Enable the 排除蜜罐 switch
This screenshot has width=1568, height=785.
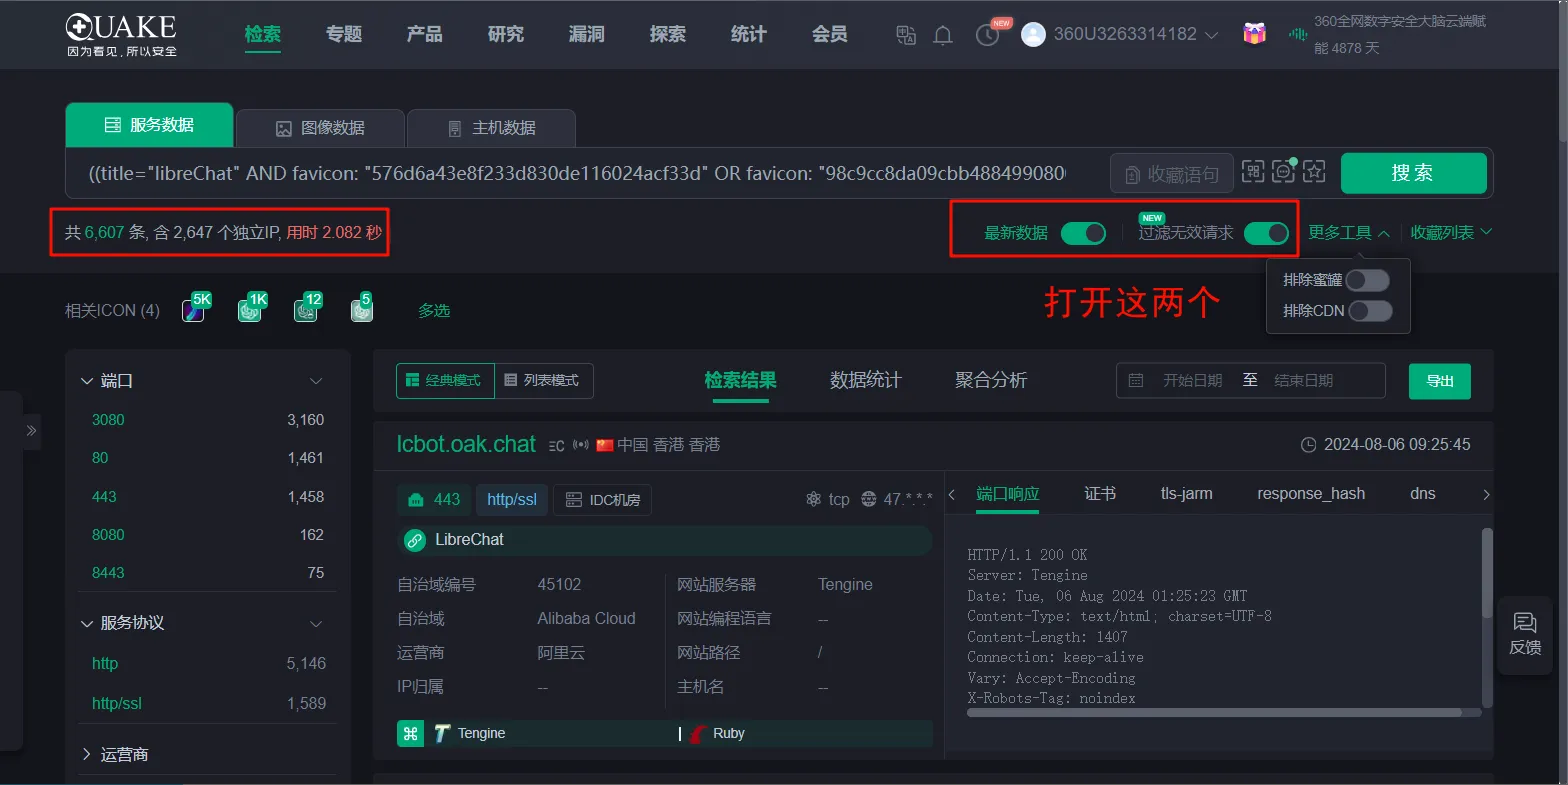1367,280
